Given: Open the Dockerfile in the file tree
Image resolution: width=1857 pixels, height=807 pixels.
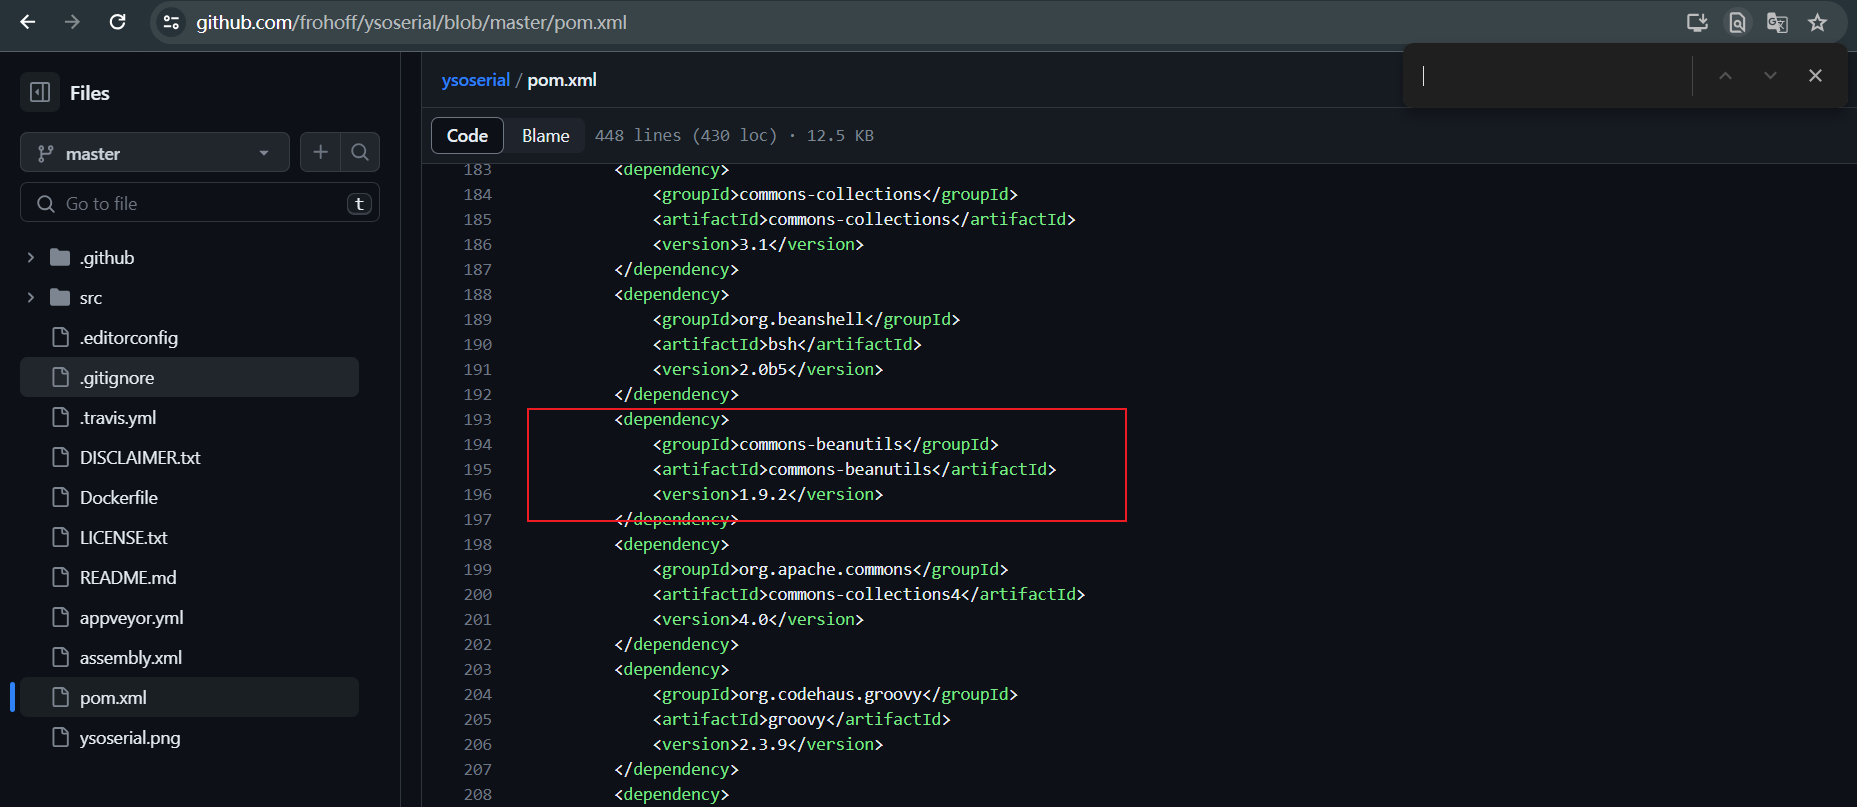Looking at the screenshot, I should [x=118, y=498].
